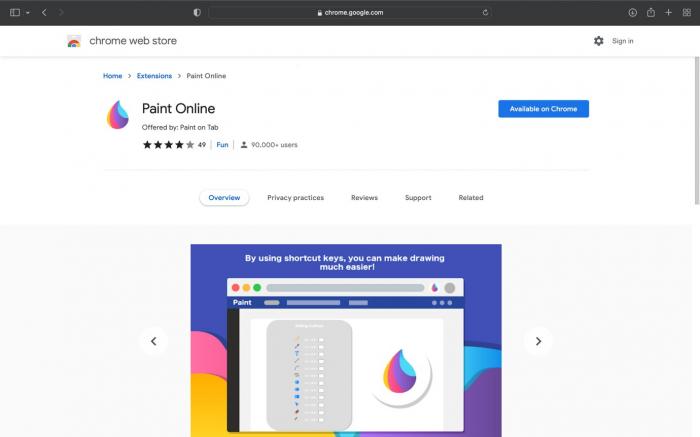
Task: Click the Chrome Web Store rainbow logo
Action: (x=74, y=41)
